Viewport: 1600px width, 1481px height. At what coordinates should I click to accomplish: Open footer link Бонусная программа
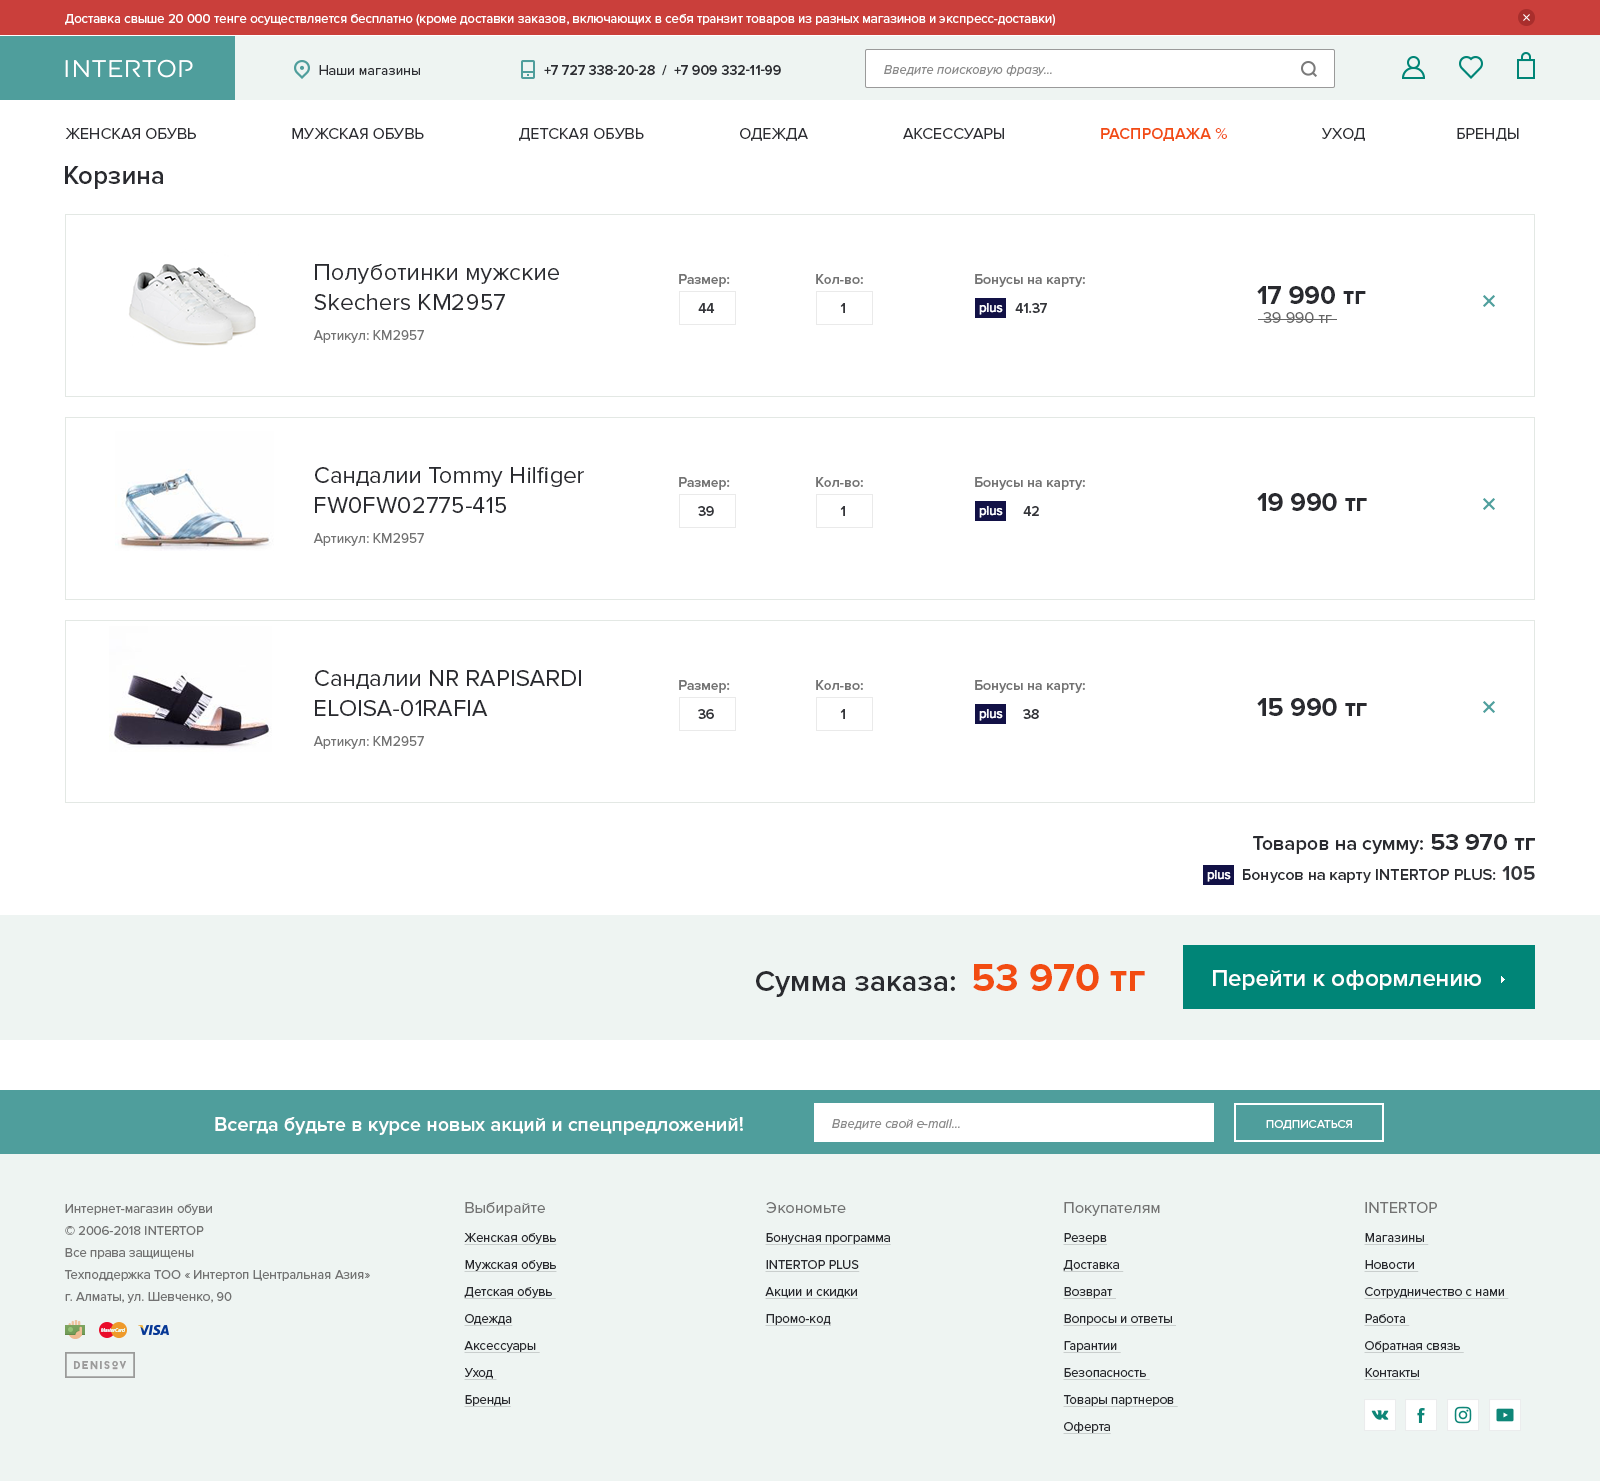(828, 1238)
